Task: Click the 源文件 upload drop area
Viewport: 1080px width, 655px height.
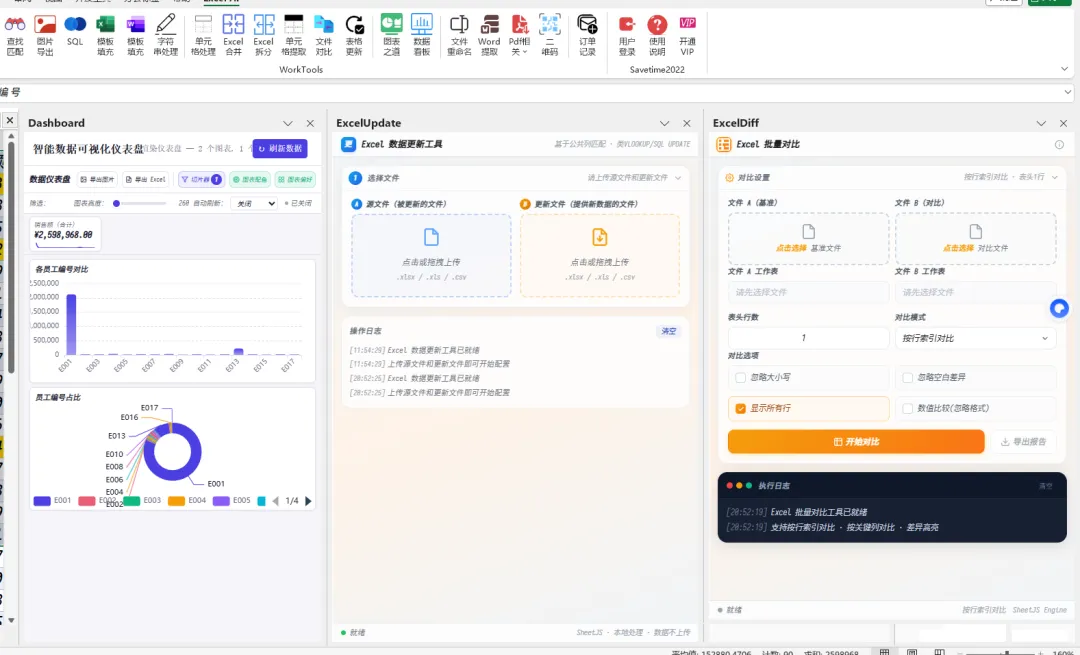Action: point(431,256)
